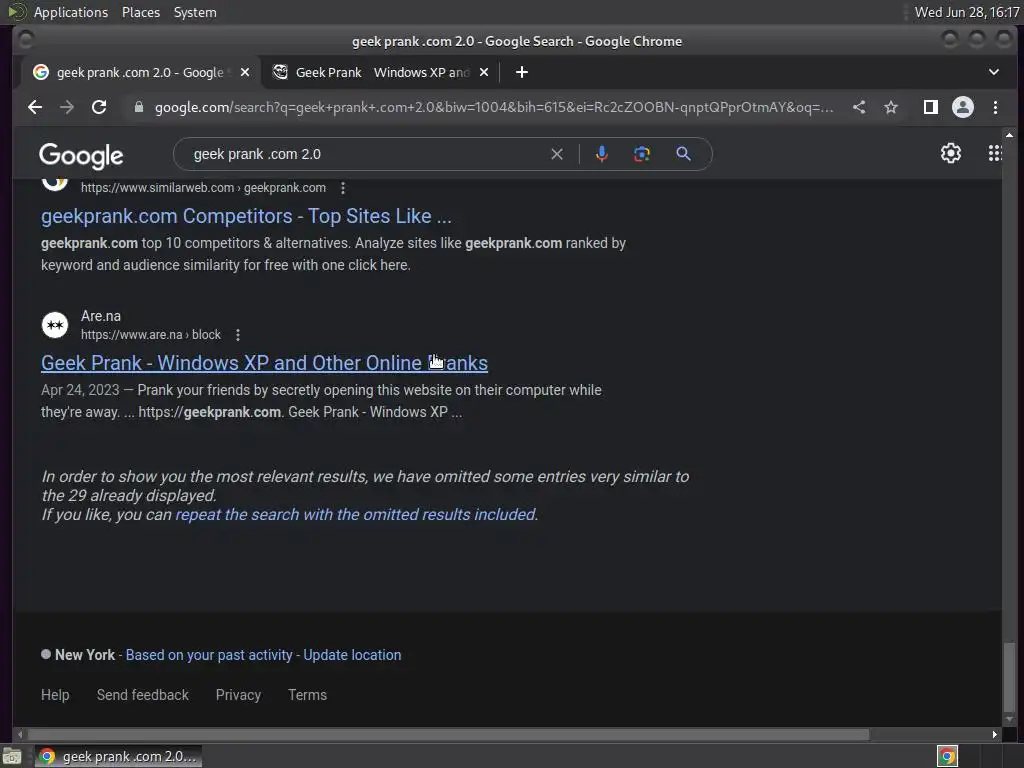Click the scroll up arrow of vertical scrollbar
Screen dimensions: 1024x768
coord(1010,135)
